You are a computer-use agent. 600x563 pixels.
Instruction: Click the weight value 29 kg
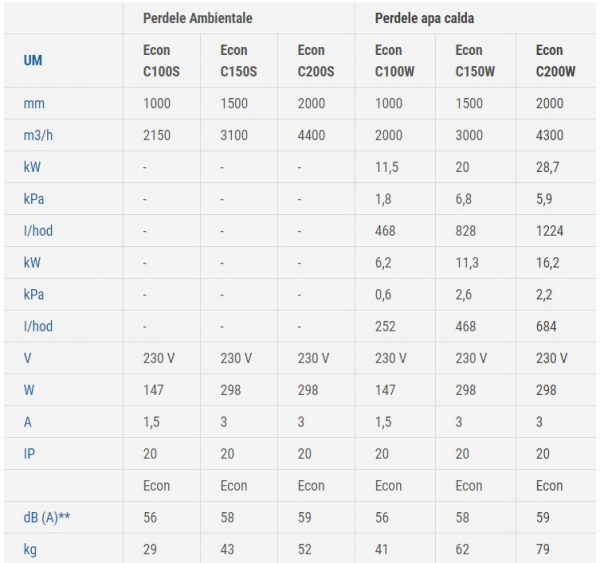coord(151,549)
